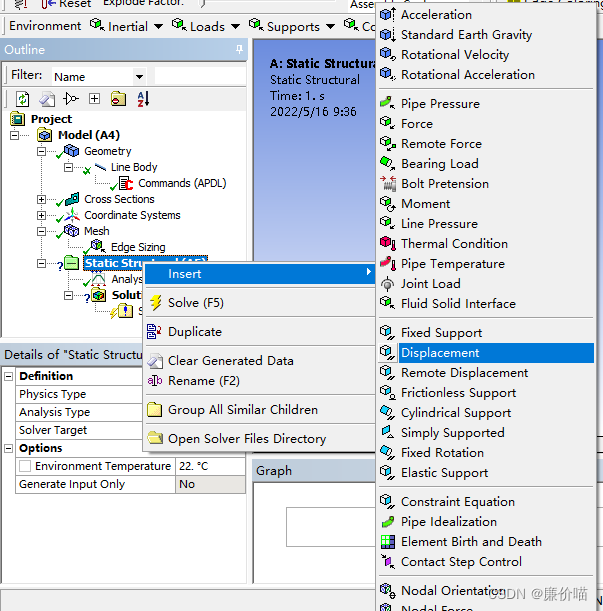Click the Simply Supported icon

(x=387, y=433)
